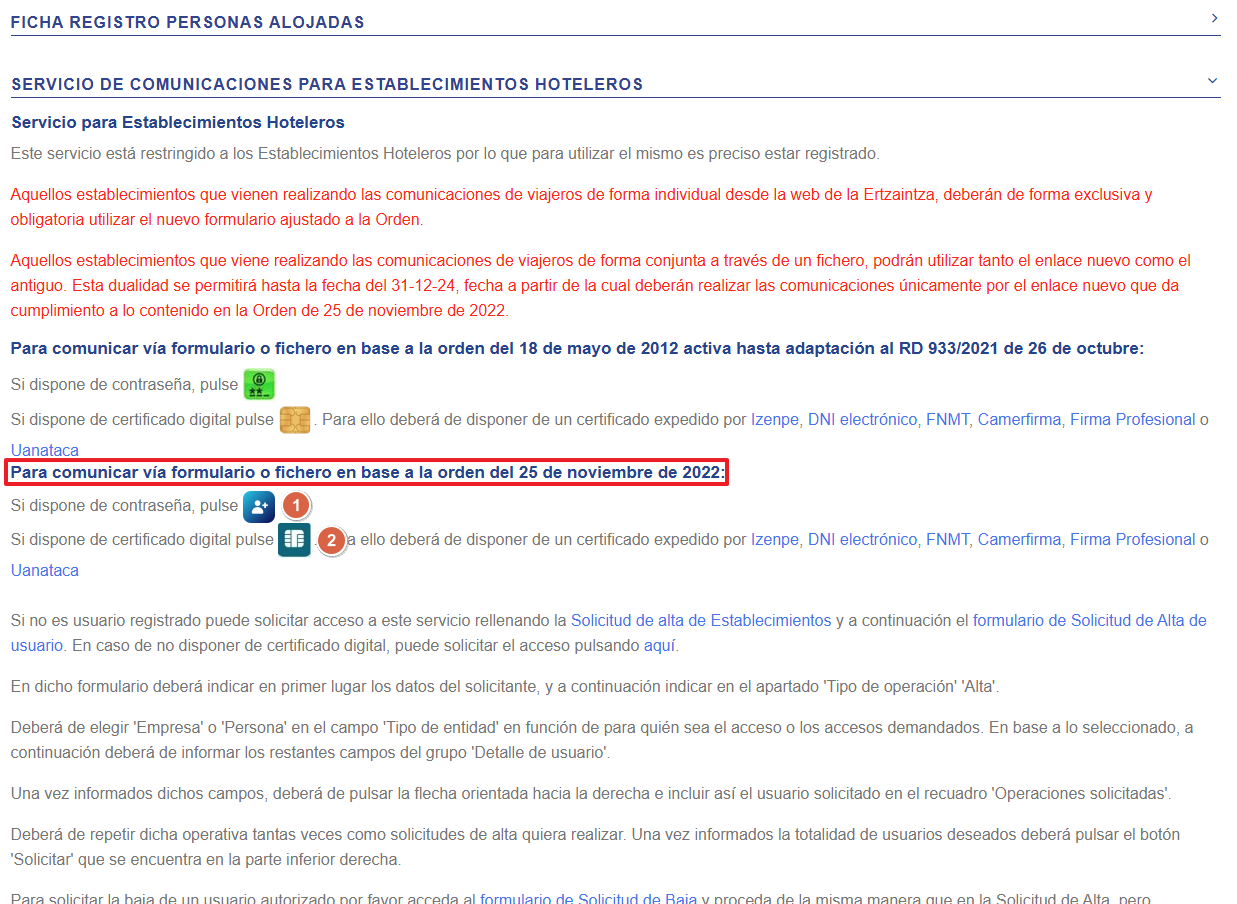Viewport: 1237px width, 904px height.
Task: Click the orange chip digital certificate icon
Action: pyautogui.click(x=295, y=420)
